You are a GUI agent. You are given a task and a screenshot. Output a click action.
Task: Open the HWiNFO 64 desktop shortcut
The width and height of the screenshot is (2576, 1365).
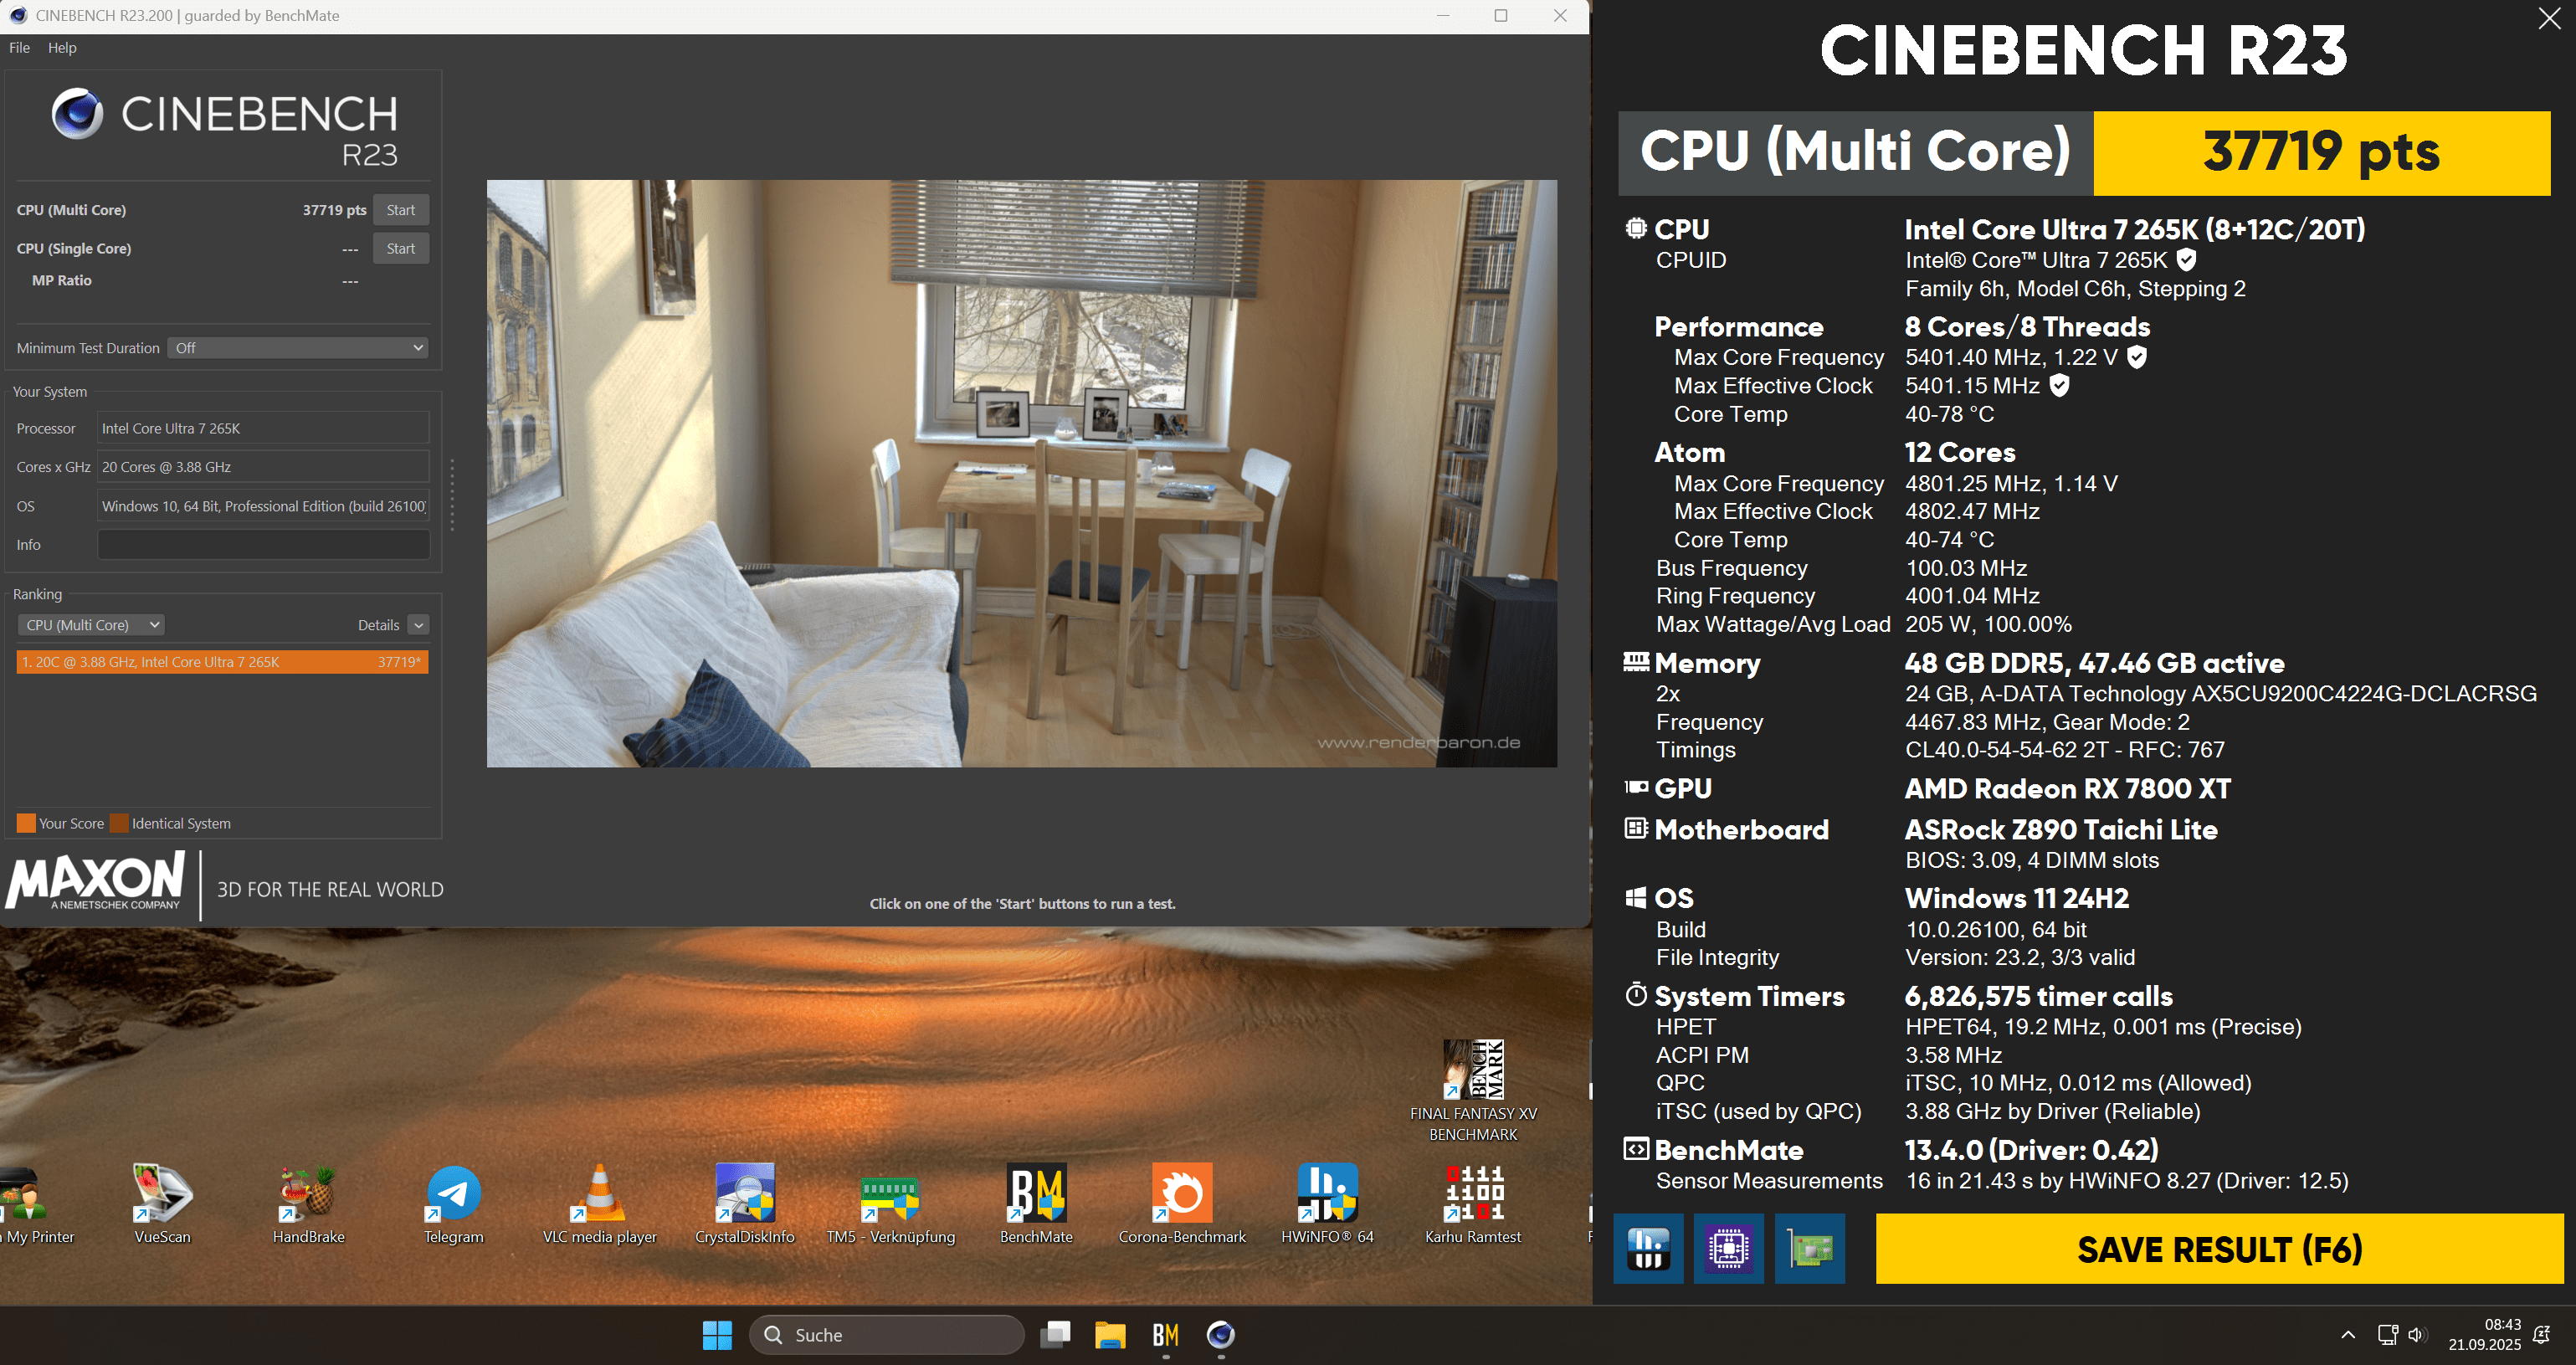point(1326,1194)
